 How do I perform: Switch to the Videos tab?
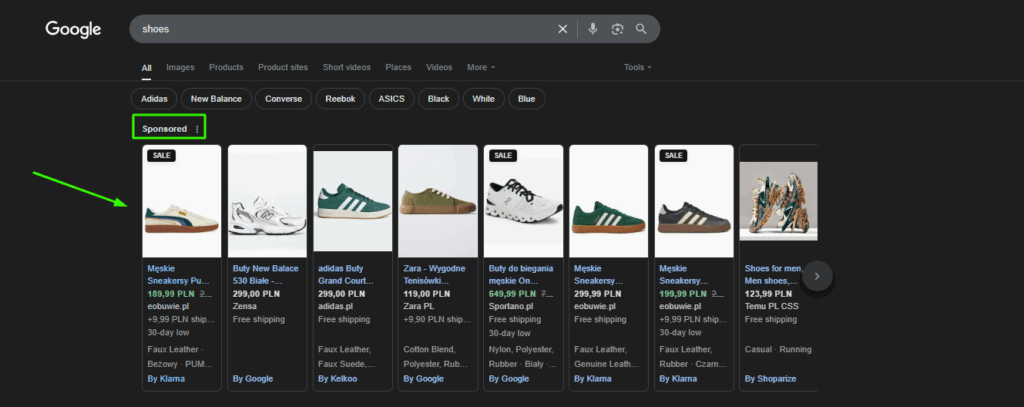tap(439, 67)
